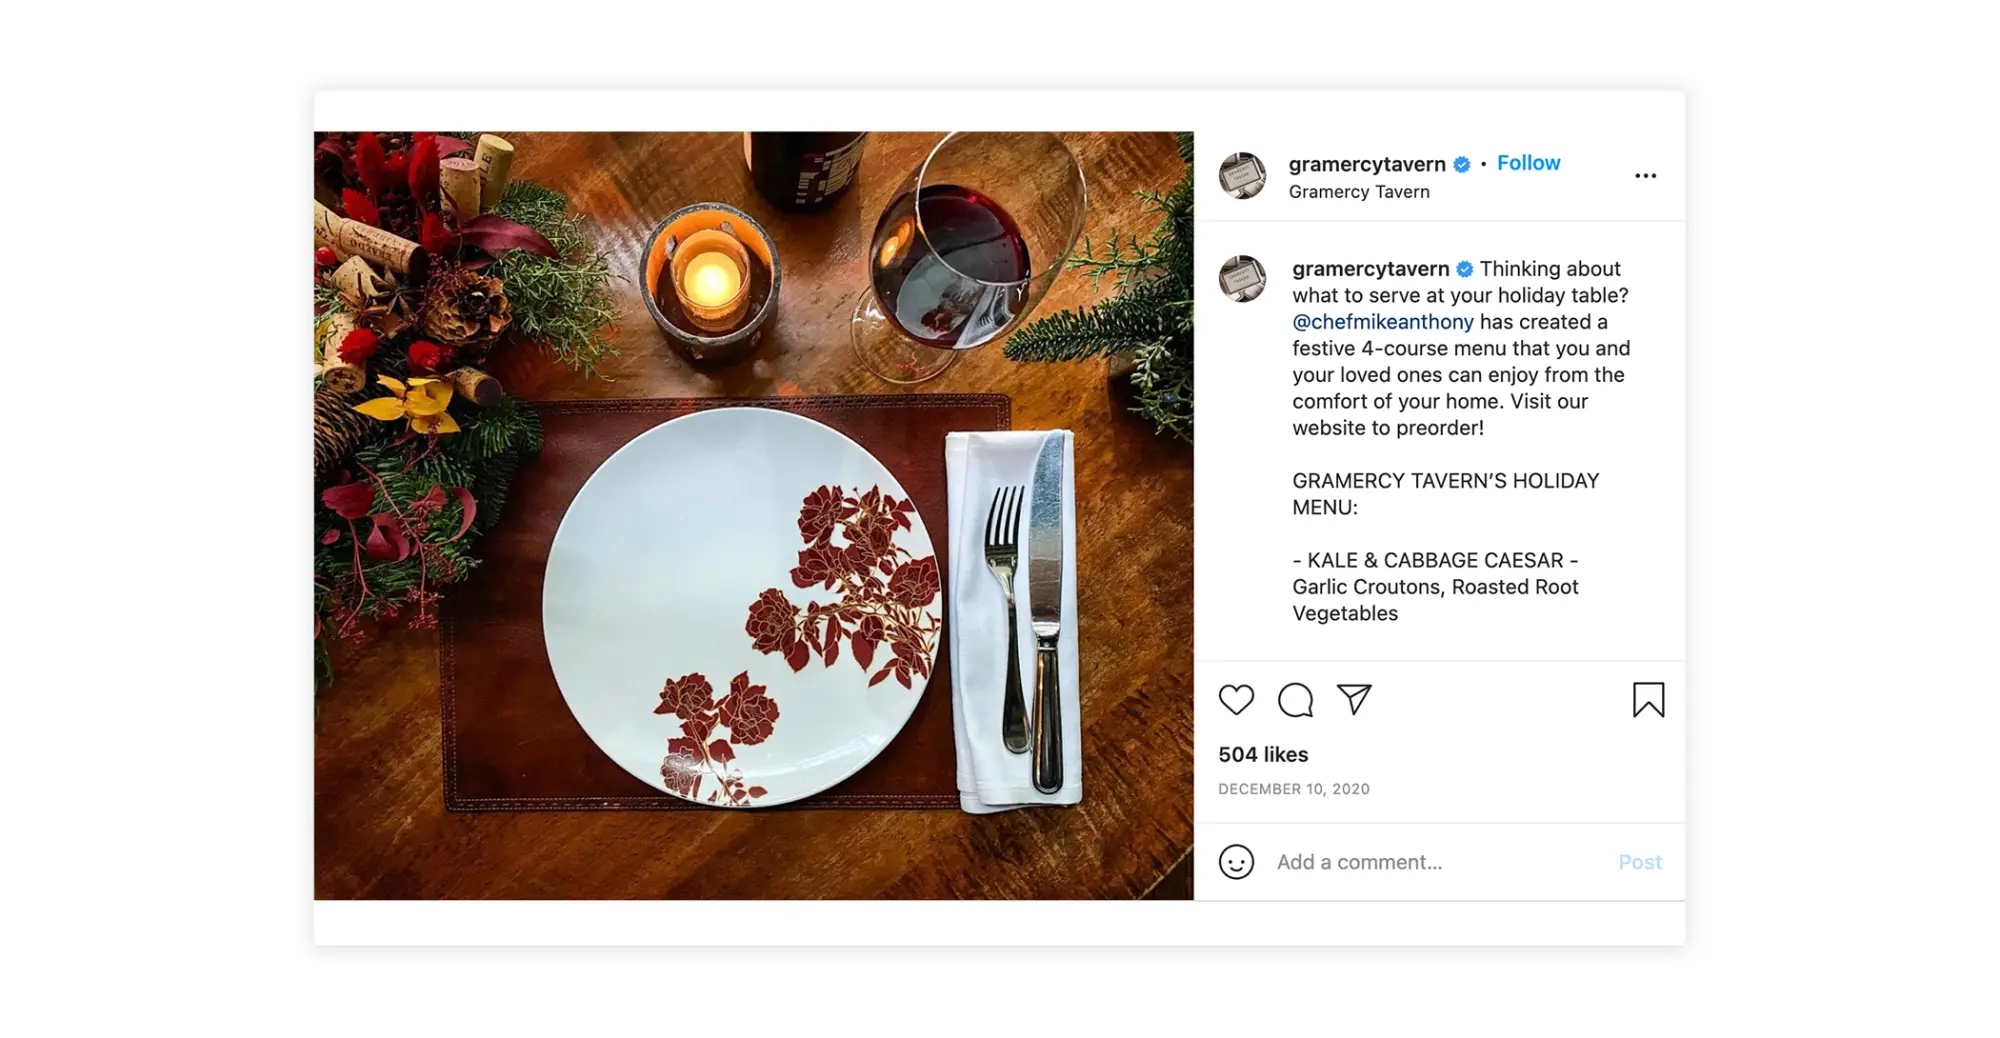Open comments with the speech bubble icon
This screenshot has width=2000, height=1038.
point(1296,701)
